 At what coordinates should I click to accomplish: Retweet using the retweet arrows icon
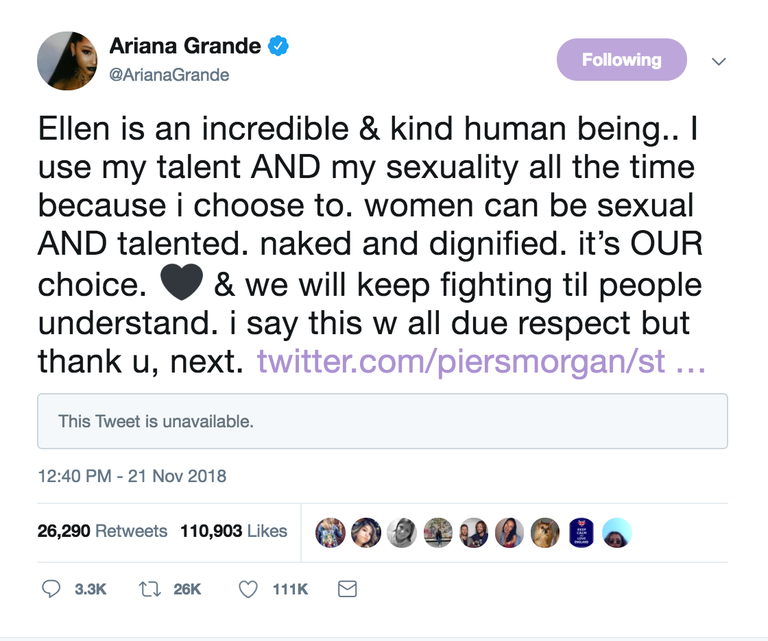point(149,589)
